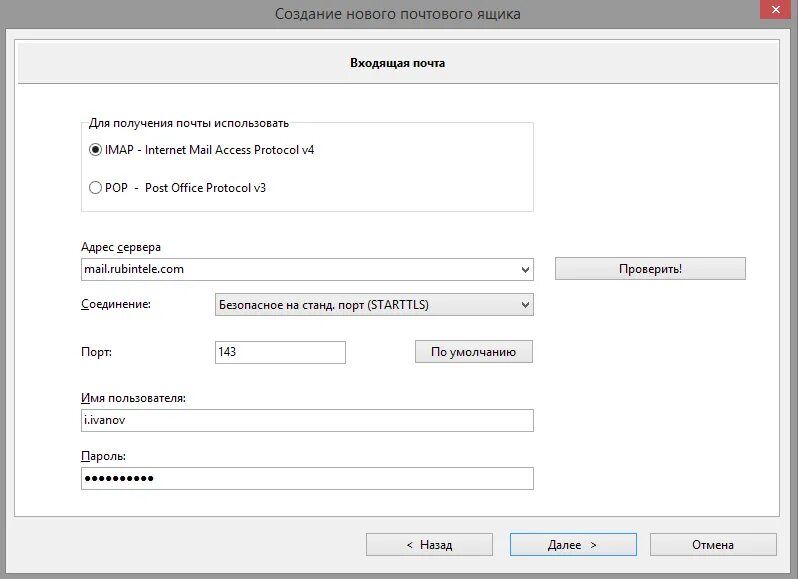
Task: Select the IMAP protocol radio button
Action: tap(96, 150)
